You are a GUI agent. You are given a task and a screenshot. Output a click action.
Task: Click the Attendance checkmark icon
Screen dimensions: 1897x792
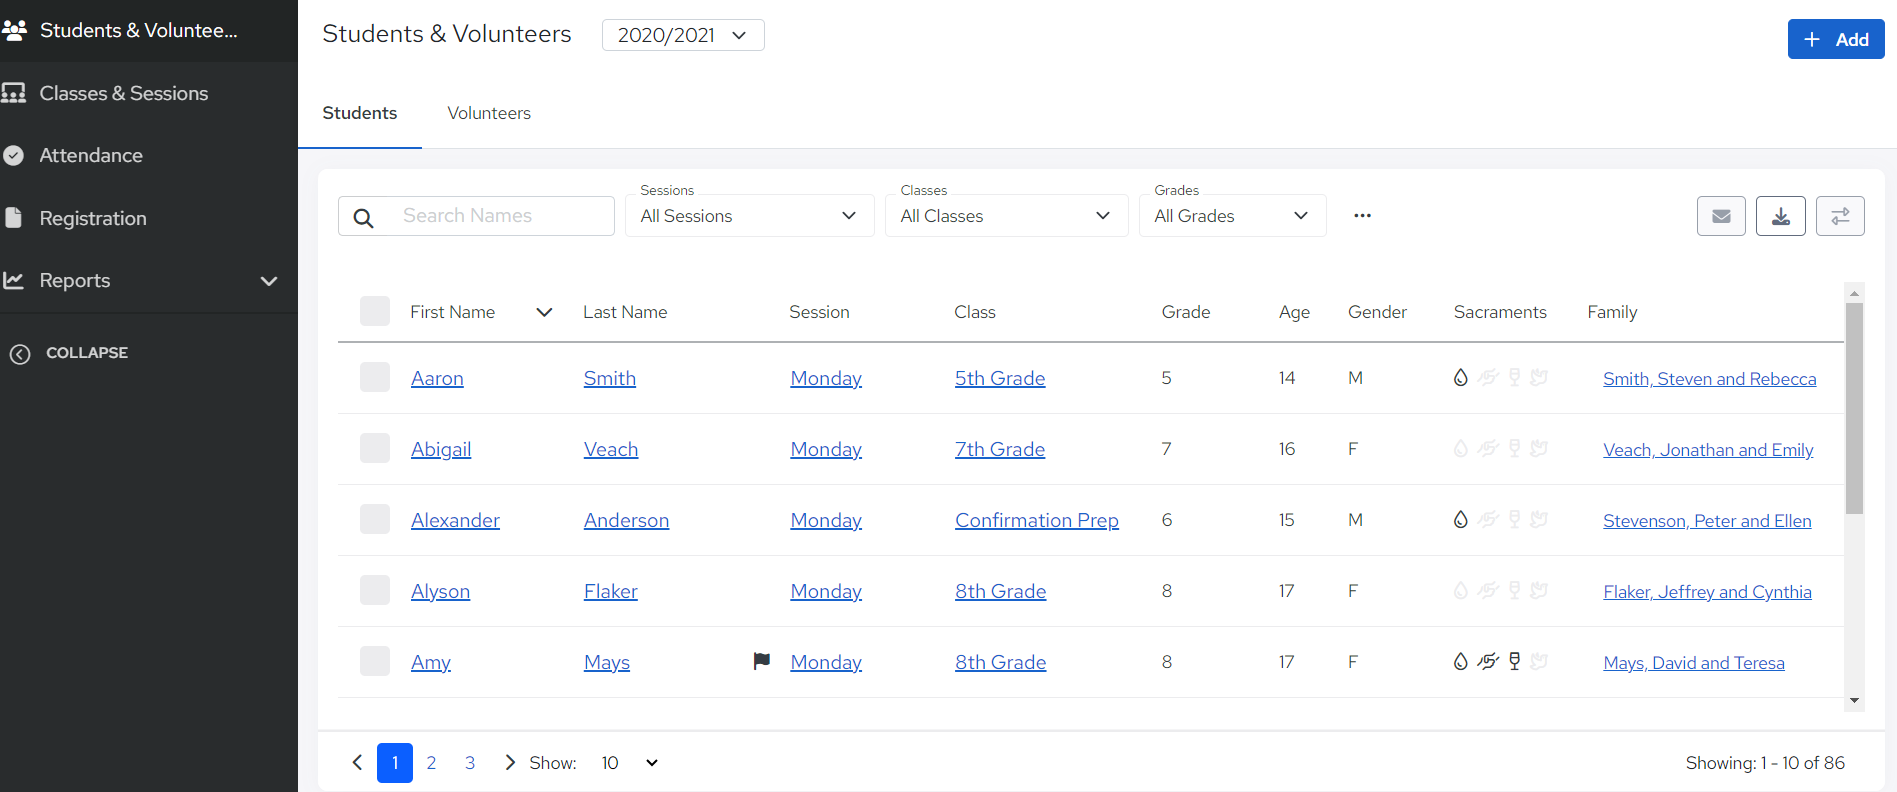(x=14, y=155)
